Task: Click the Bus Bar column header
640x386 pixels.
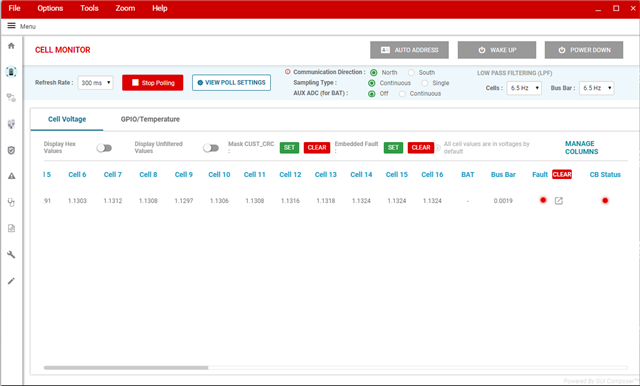Action: [x=503, y=175]
